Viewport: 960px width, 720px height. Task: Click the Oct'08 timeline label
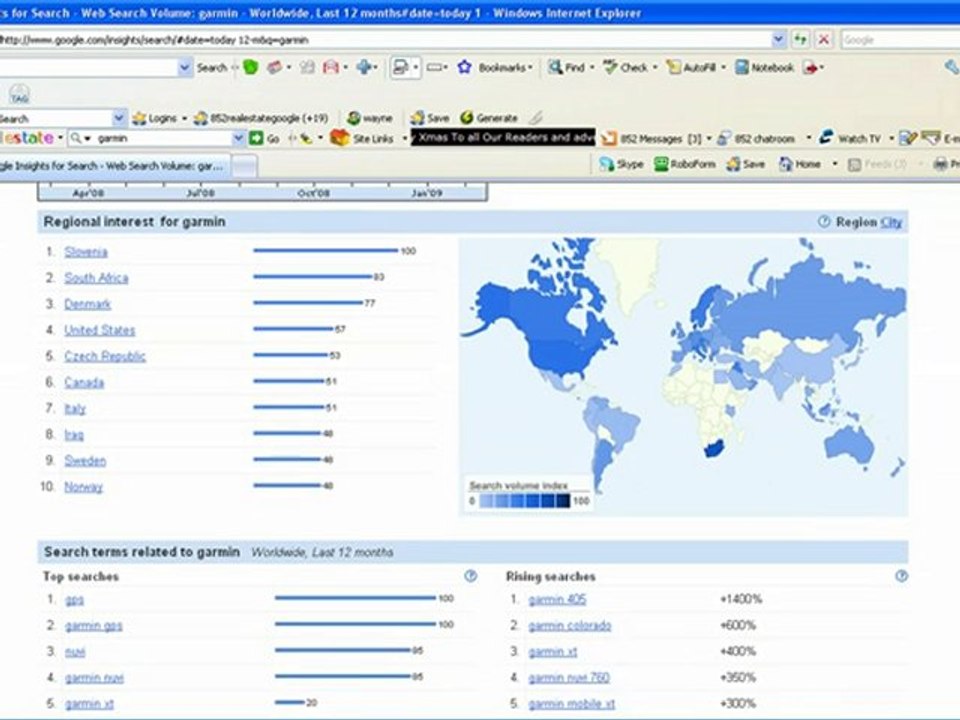pyautogui.click(x=313, y=193)
